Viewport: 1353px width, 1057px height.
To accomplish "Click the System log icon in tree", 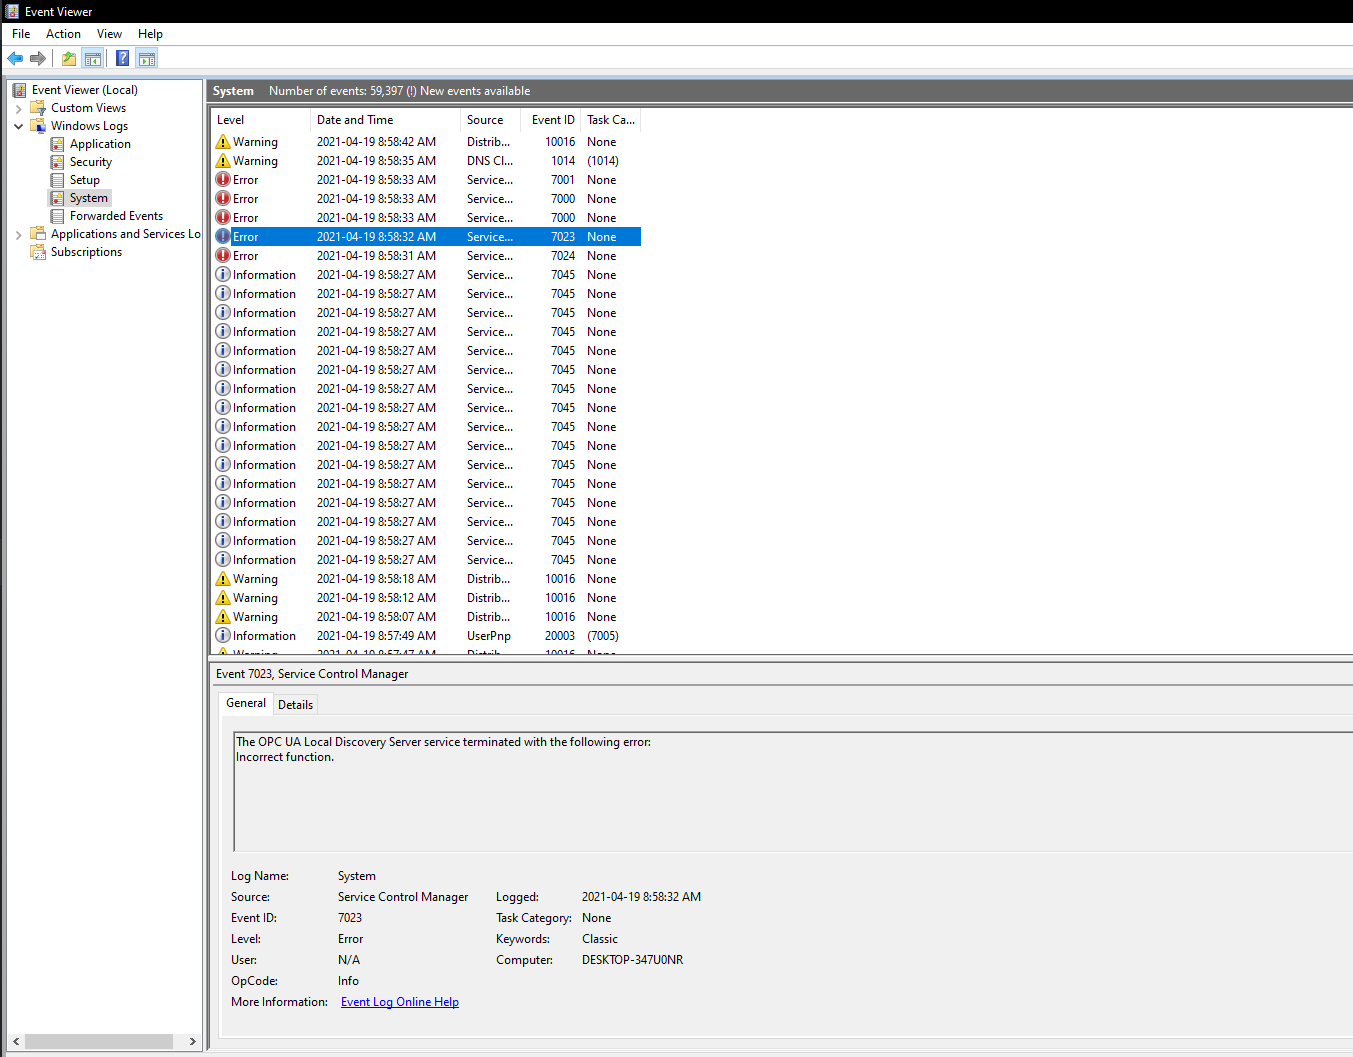I will [x=57, y=198].
